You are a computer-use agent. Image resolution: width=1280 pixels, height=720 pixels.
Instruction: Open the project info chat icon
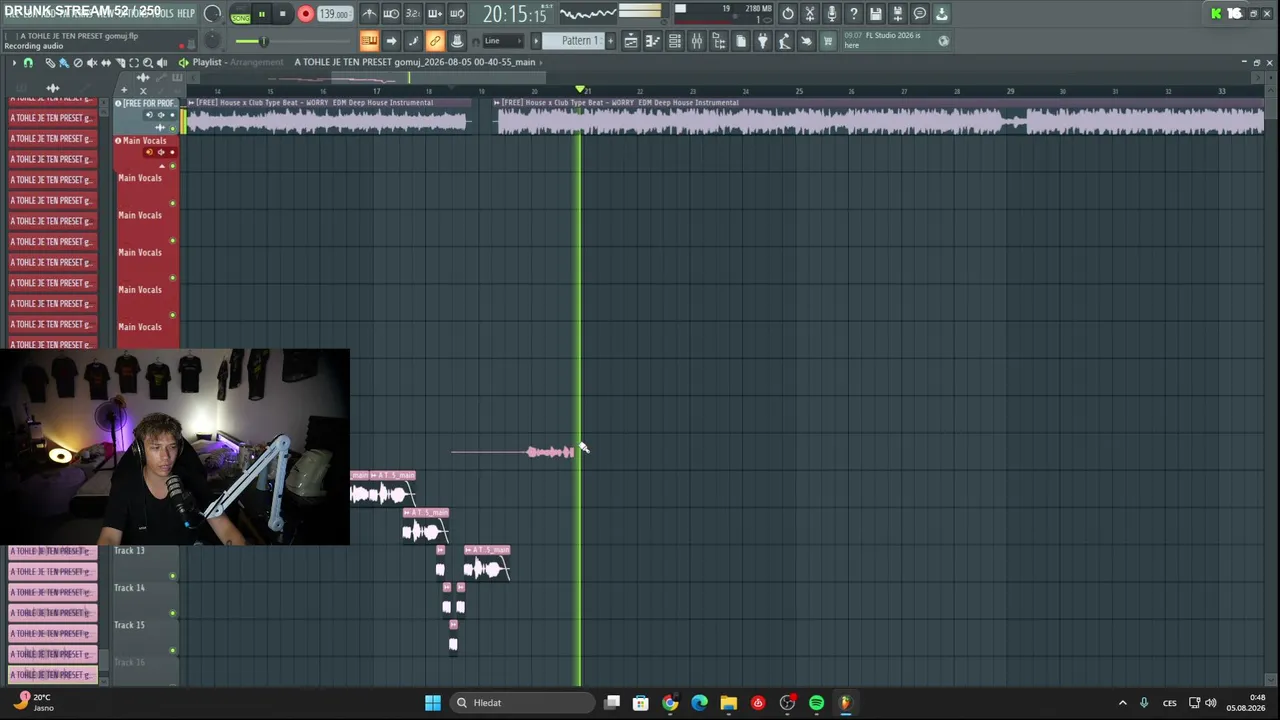[x=920, y=14]
